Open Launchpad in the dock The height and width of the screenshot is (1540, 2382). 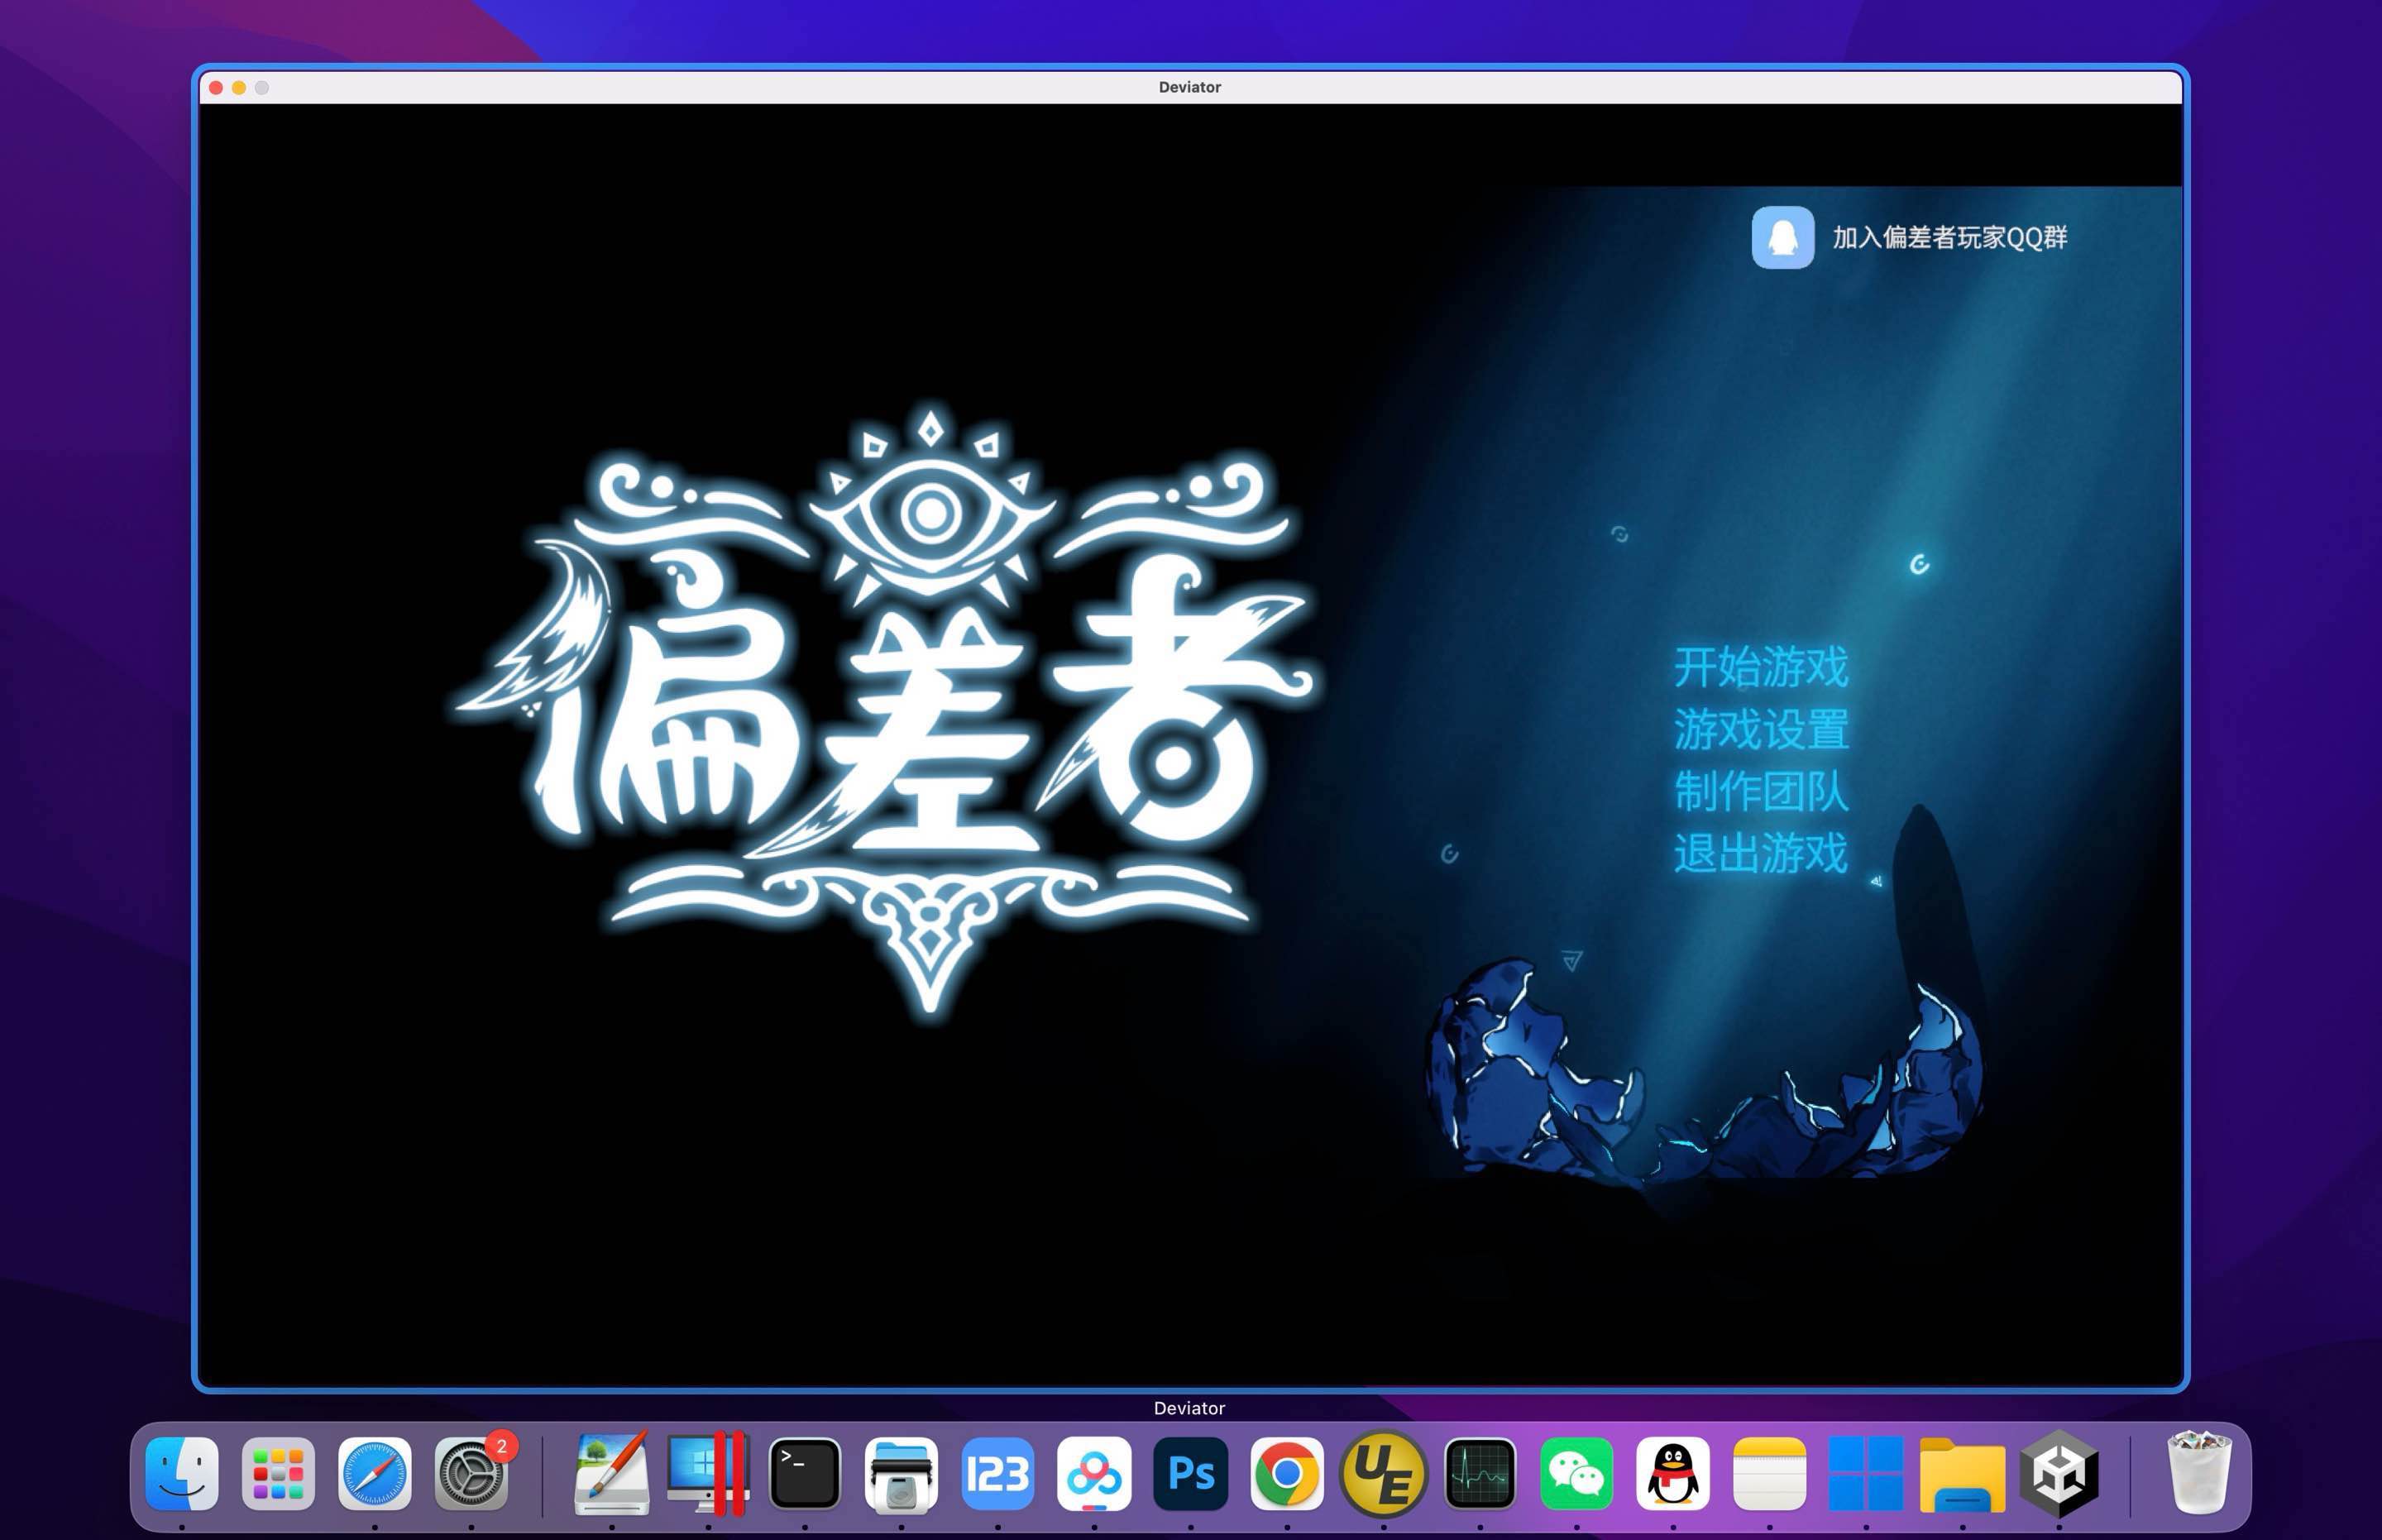(278, 1474)
